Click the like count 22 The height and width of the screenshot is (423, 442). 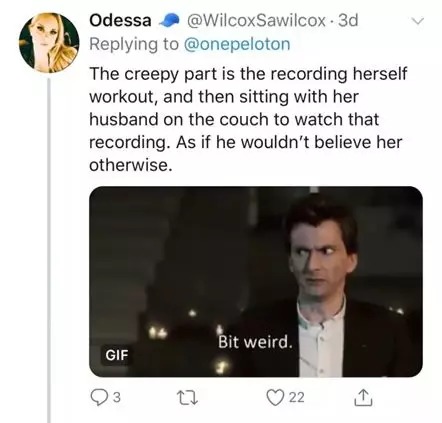click(296, 397)
